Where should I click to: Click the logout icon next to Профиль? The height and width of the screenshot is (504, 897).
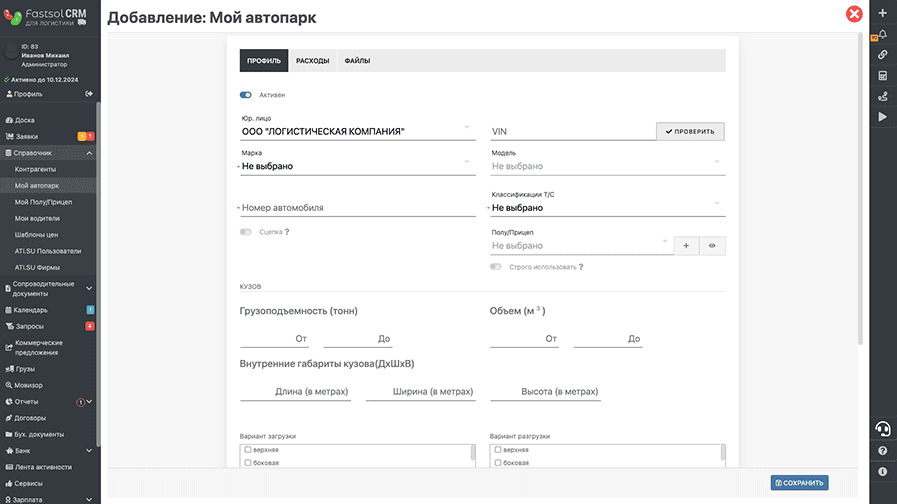click(89, 94)
